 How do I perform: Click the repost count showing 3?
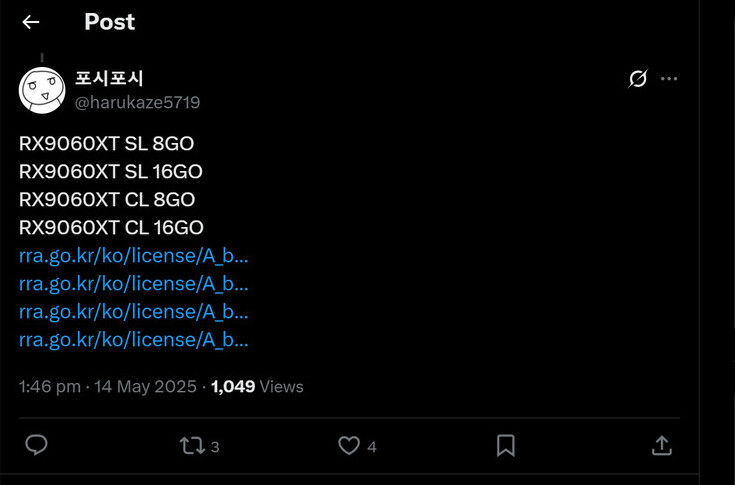(215, 447)
